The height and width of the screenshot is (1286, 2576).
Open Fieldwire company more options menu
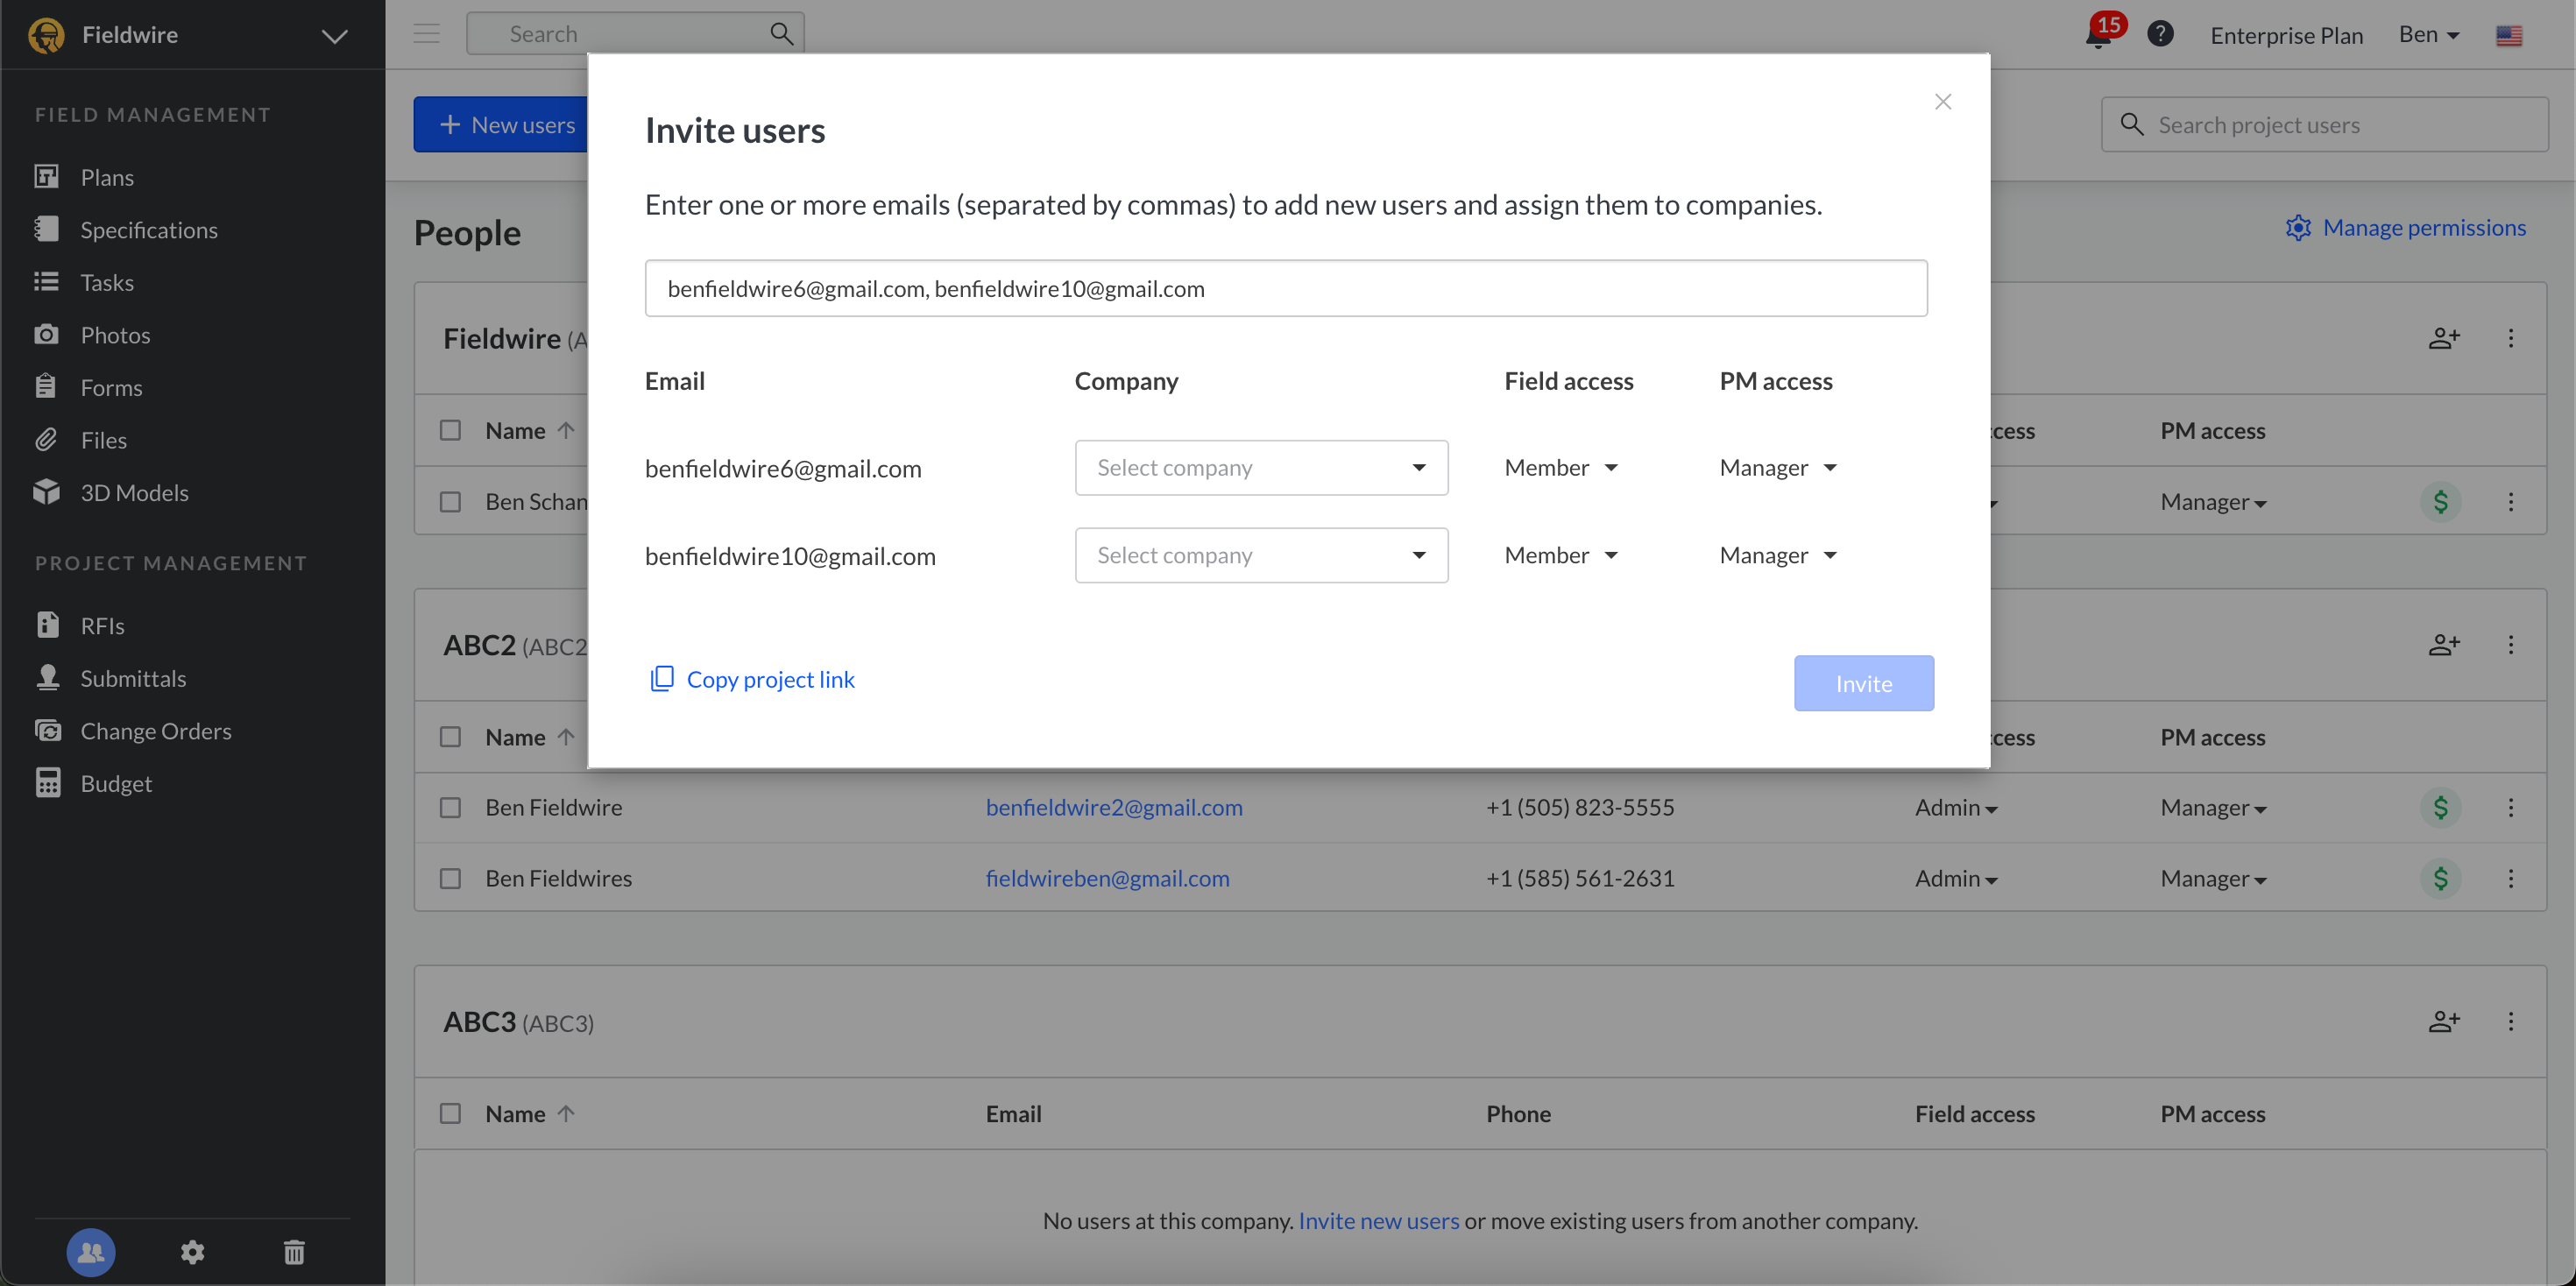(2511, 338)
